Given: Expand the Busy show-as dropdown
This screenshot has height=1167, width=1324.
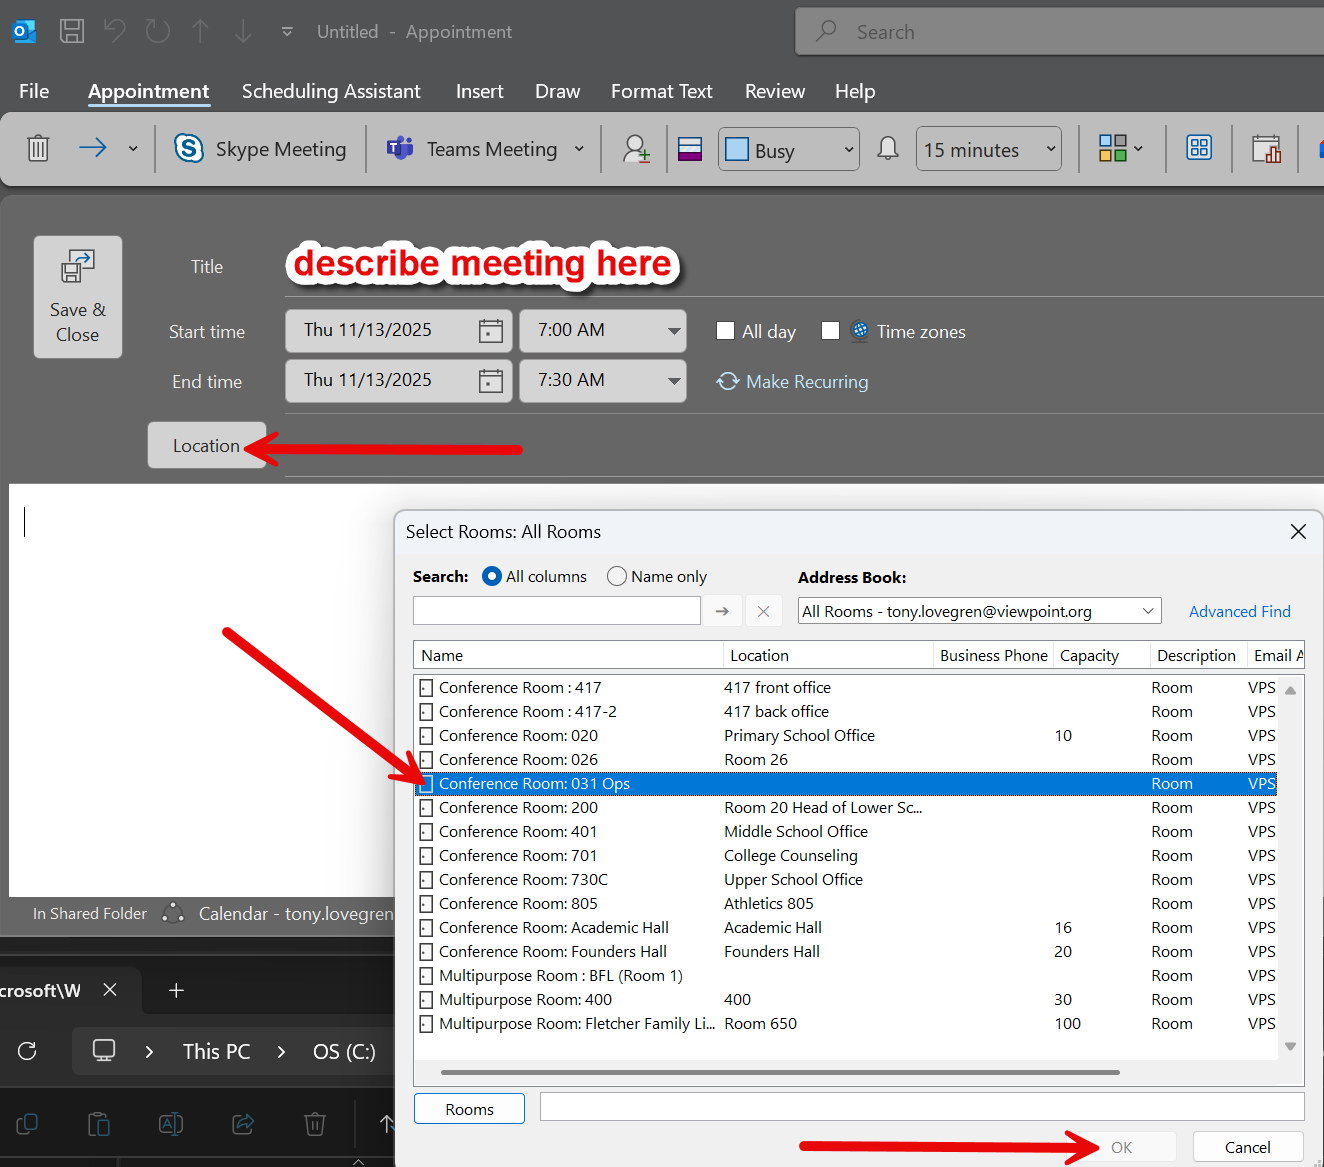Looking at the screenshot, I should tap(848, 150).
